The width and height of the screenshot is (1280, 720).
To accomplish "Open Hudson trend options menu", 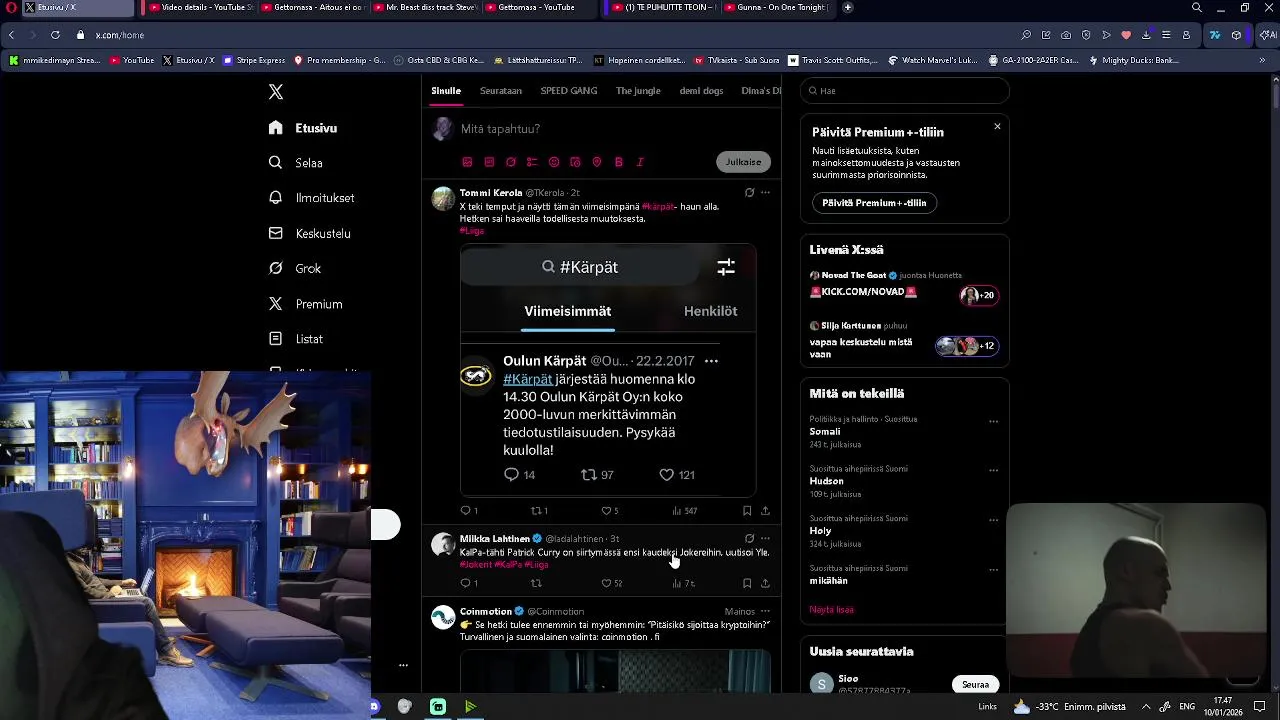I will (x=993, y=470).
